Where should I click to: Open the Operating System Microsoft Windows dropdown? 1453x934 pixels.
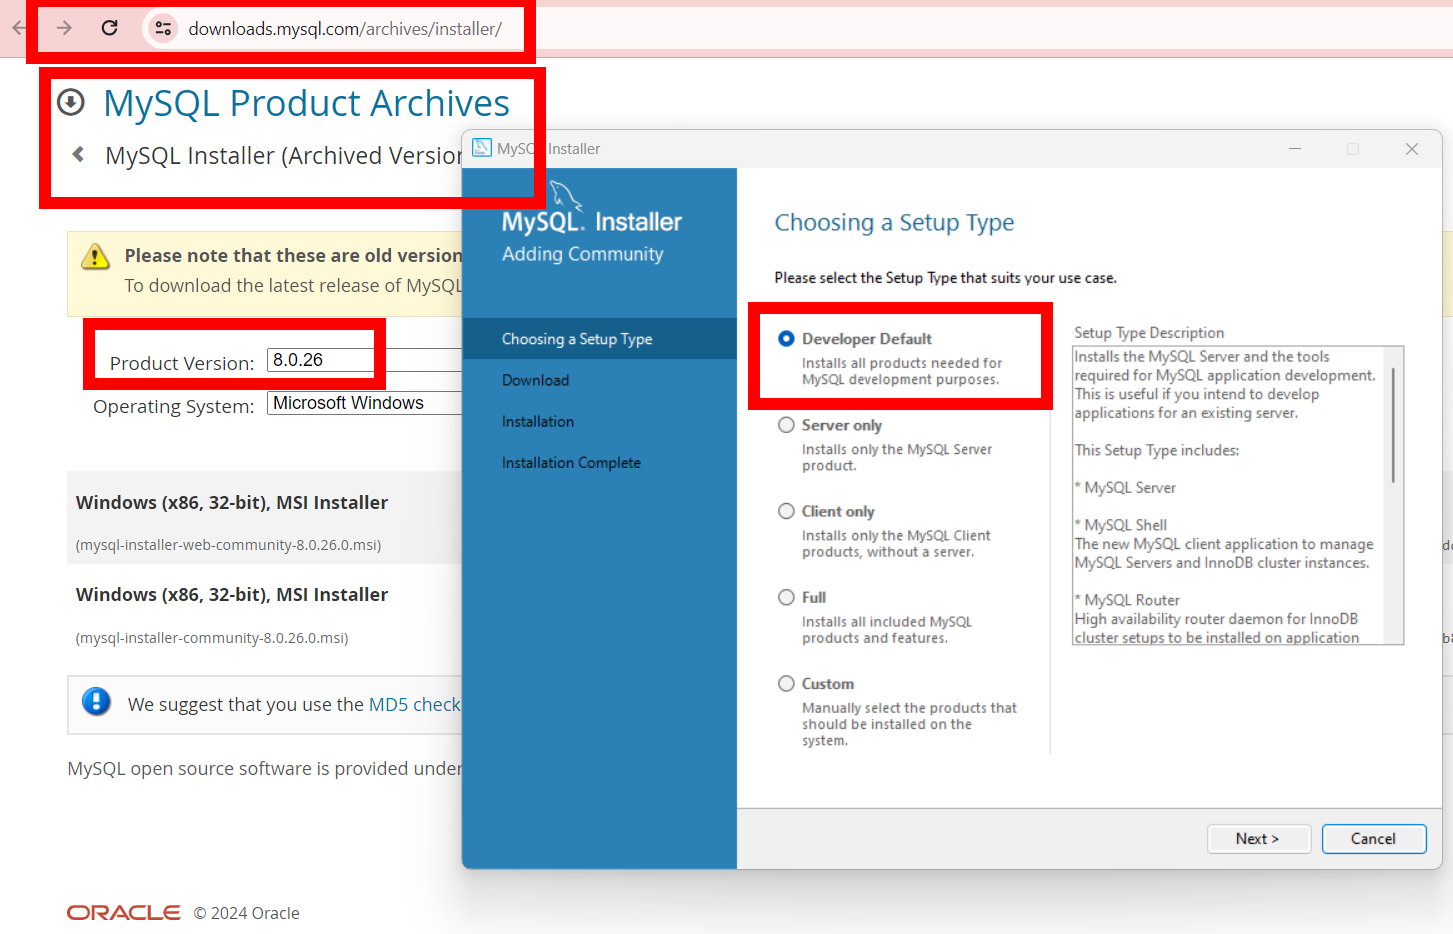364,403
